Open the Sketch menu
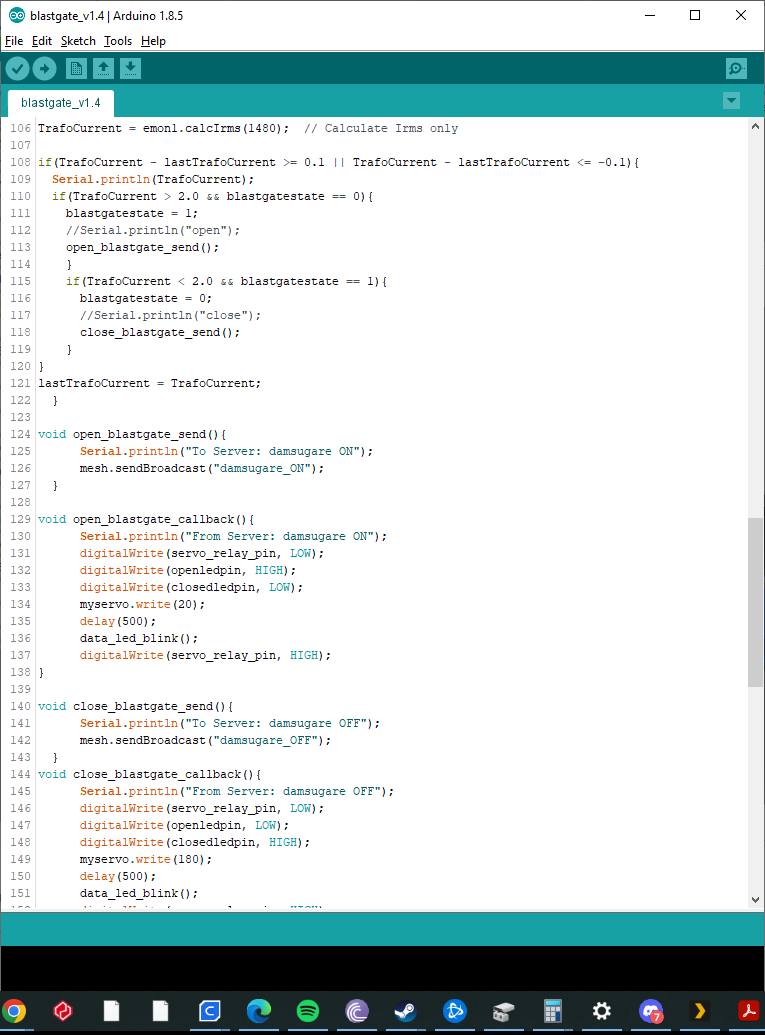 click(78, 41)
